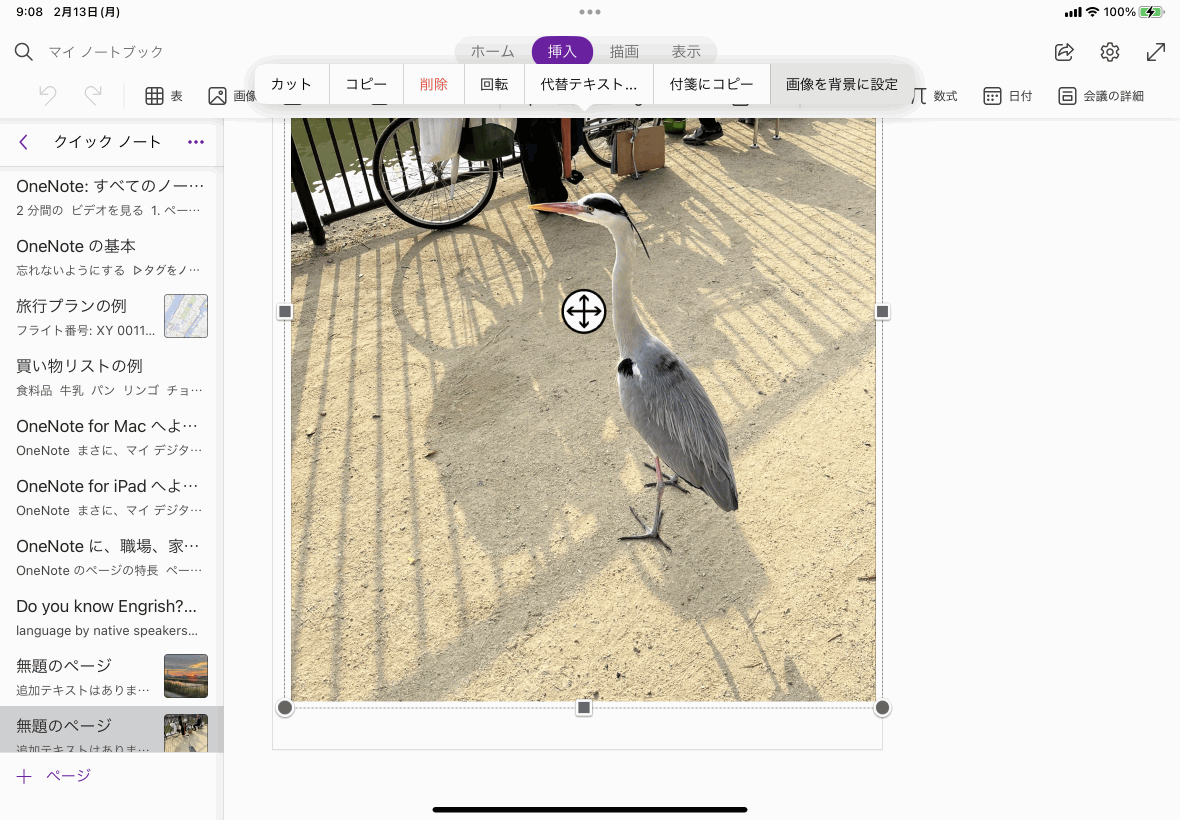This screenshot has height=820, width=1180.
Task: Tap the Wi-Fi indicator in status bar
Action: (x=1092, y=12)
